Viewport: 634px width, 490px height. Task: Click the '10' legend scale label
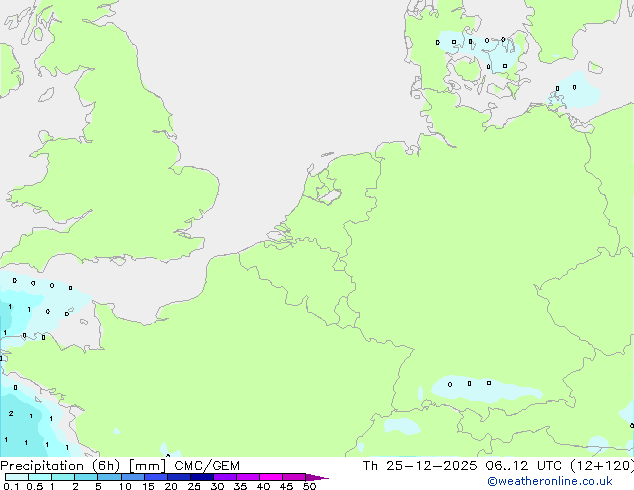(125, 486)
